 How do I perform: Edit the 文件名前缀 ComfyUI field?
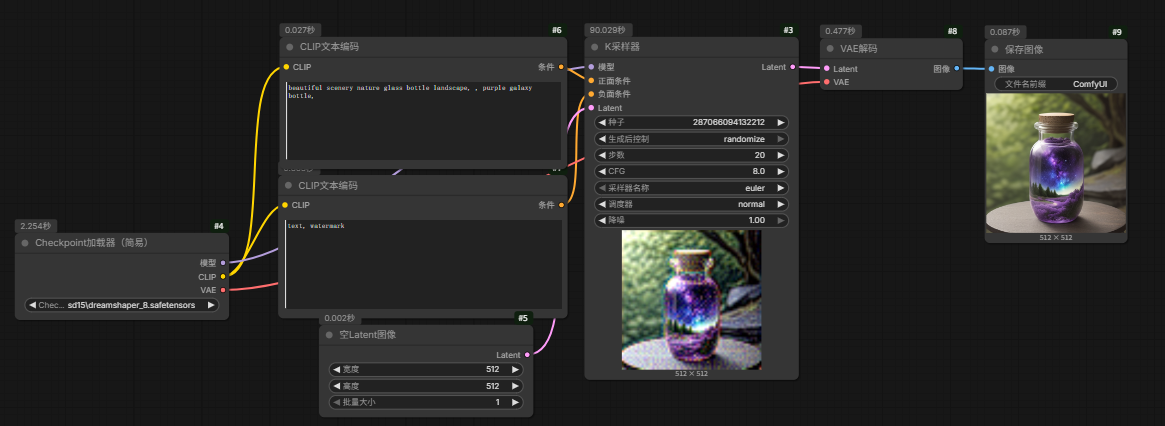pos(1056,84)
